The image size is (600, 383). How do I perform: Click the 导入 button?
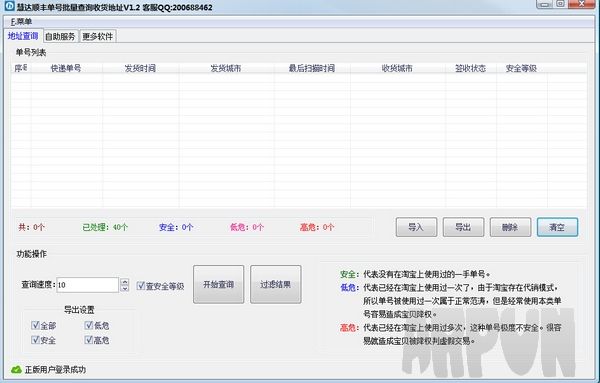tap(416, 227)
